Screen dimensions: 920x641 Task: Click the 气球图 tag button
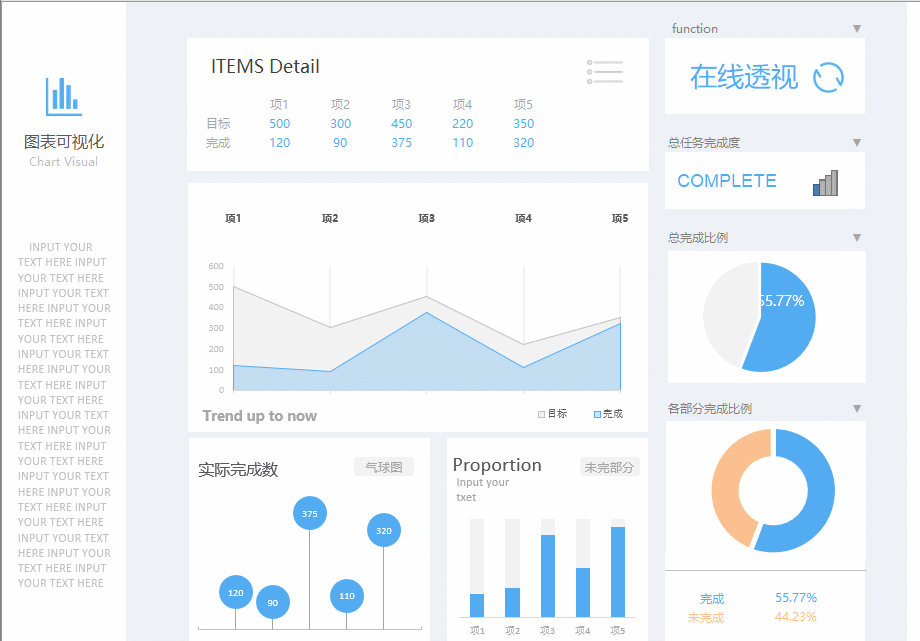[x=384, y=467]
